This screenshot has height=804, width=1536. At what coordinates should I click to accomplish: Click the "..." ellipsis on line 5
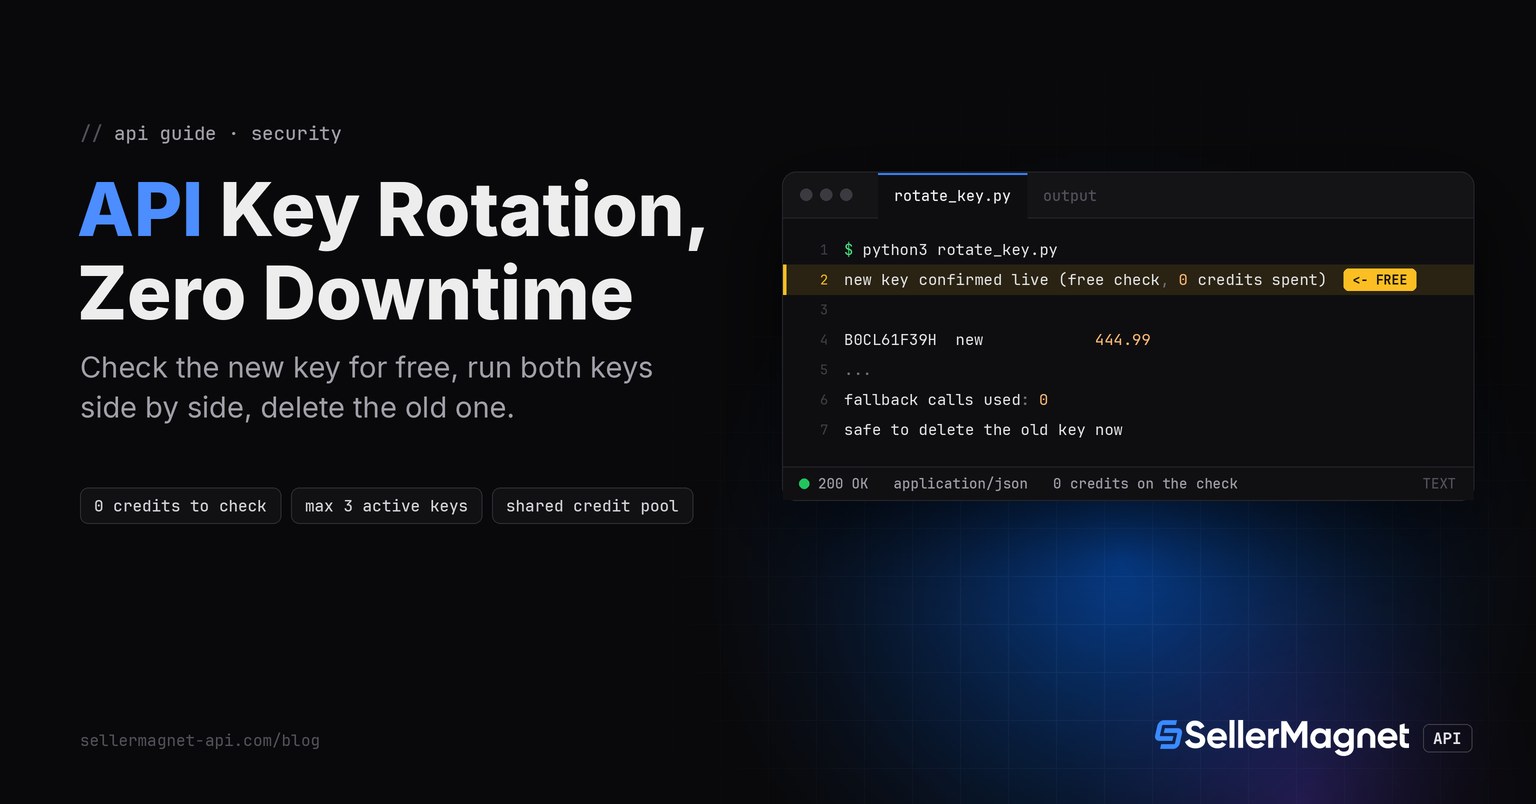point(857,371)
